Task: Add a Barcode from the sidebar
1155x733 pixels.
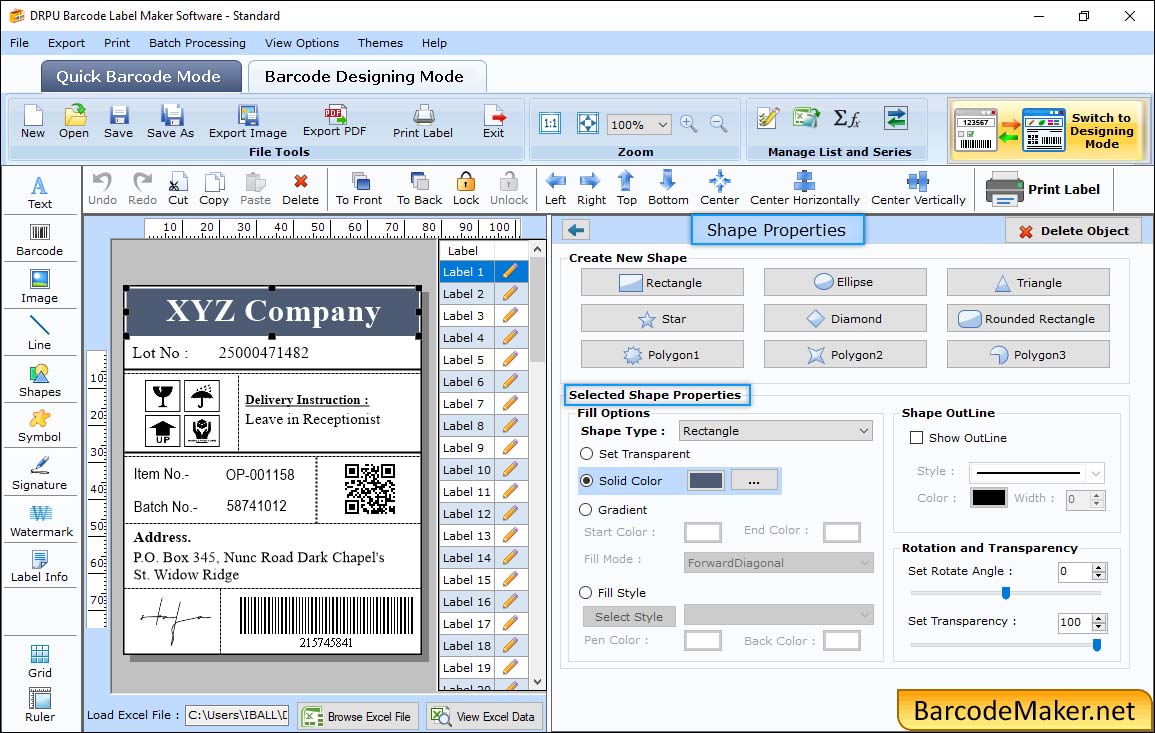Action: 40,240
